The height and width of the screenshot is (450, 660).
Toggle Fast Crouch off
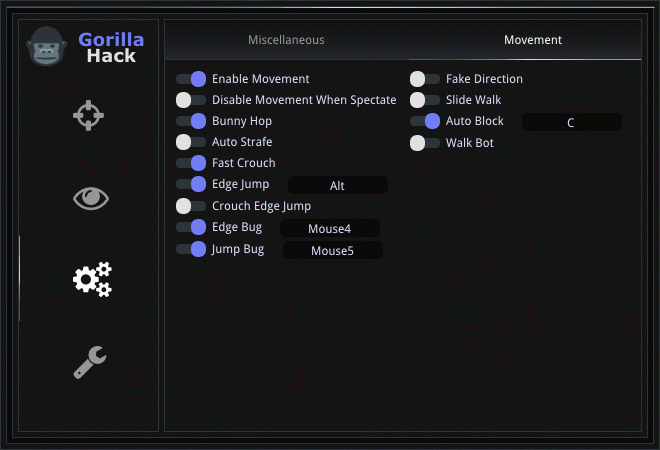[191, 163]
